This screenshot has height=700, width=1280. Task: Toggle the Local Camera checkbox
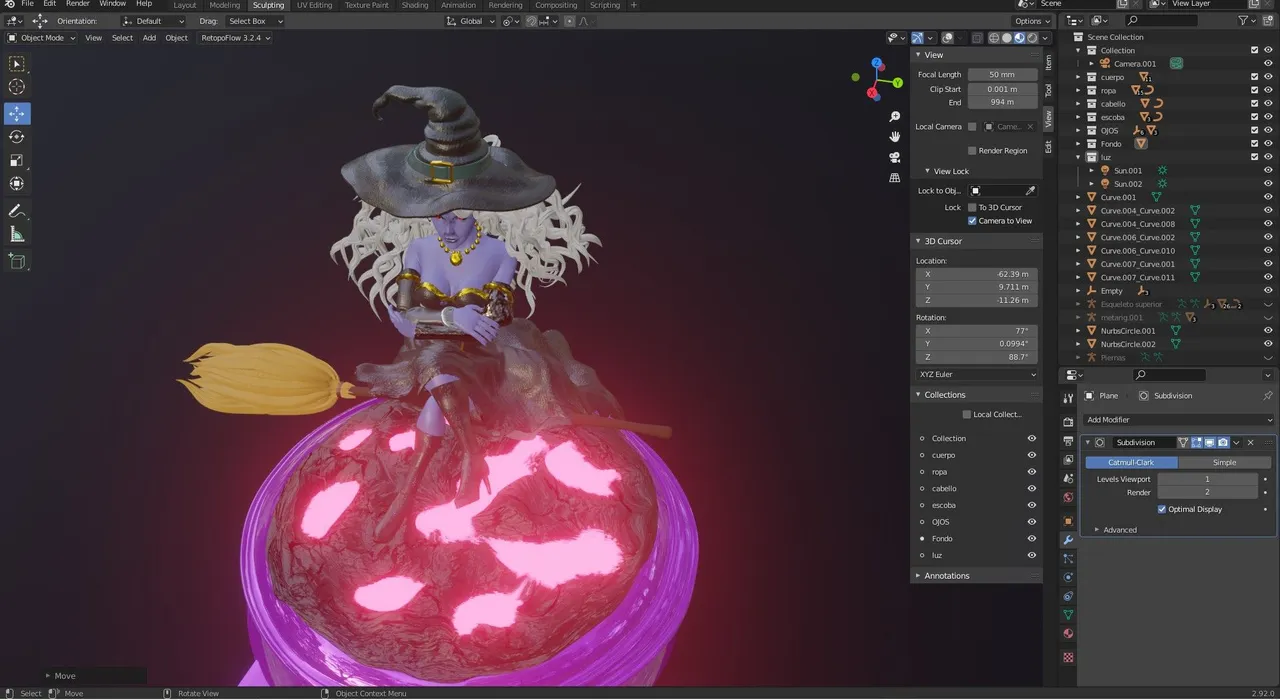[972, 127]
